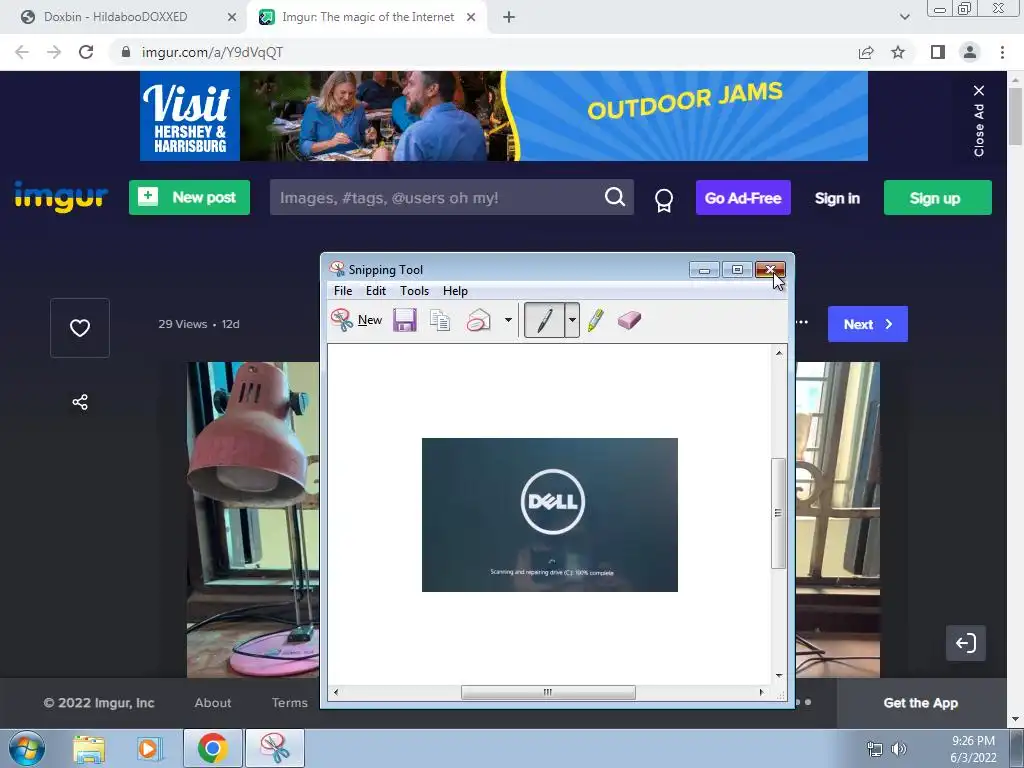This screenshot has height=768, width=1024.
Task: Click the New post button
Action: point(189,197)
